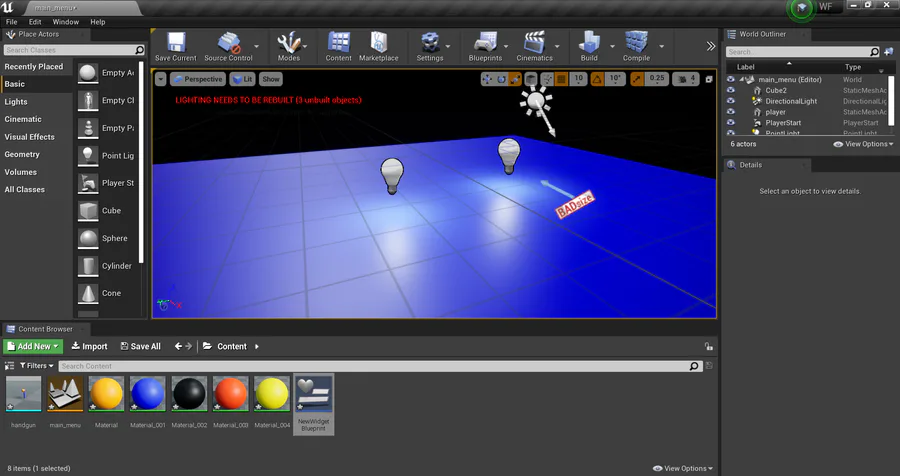Open the Filters dropdown in Content Browser
This screenshot has height=476, width=900.
coord(36,366)
